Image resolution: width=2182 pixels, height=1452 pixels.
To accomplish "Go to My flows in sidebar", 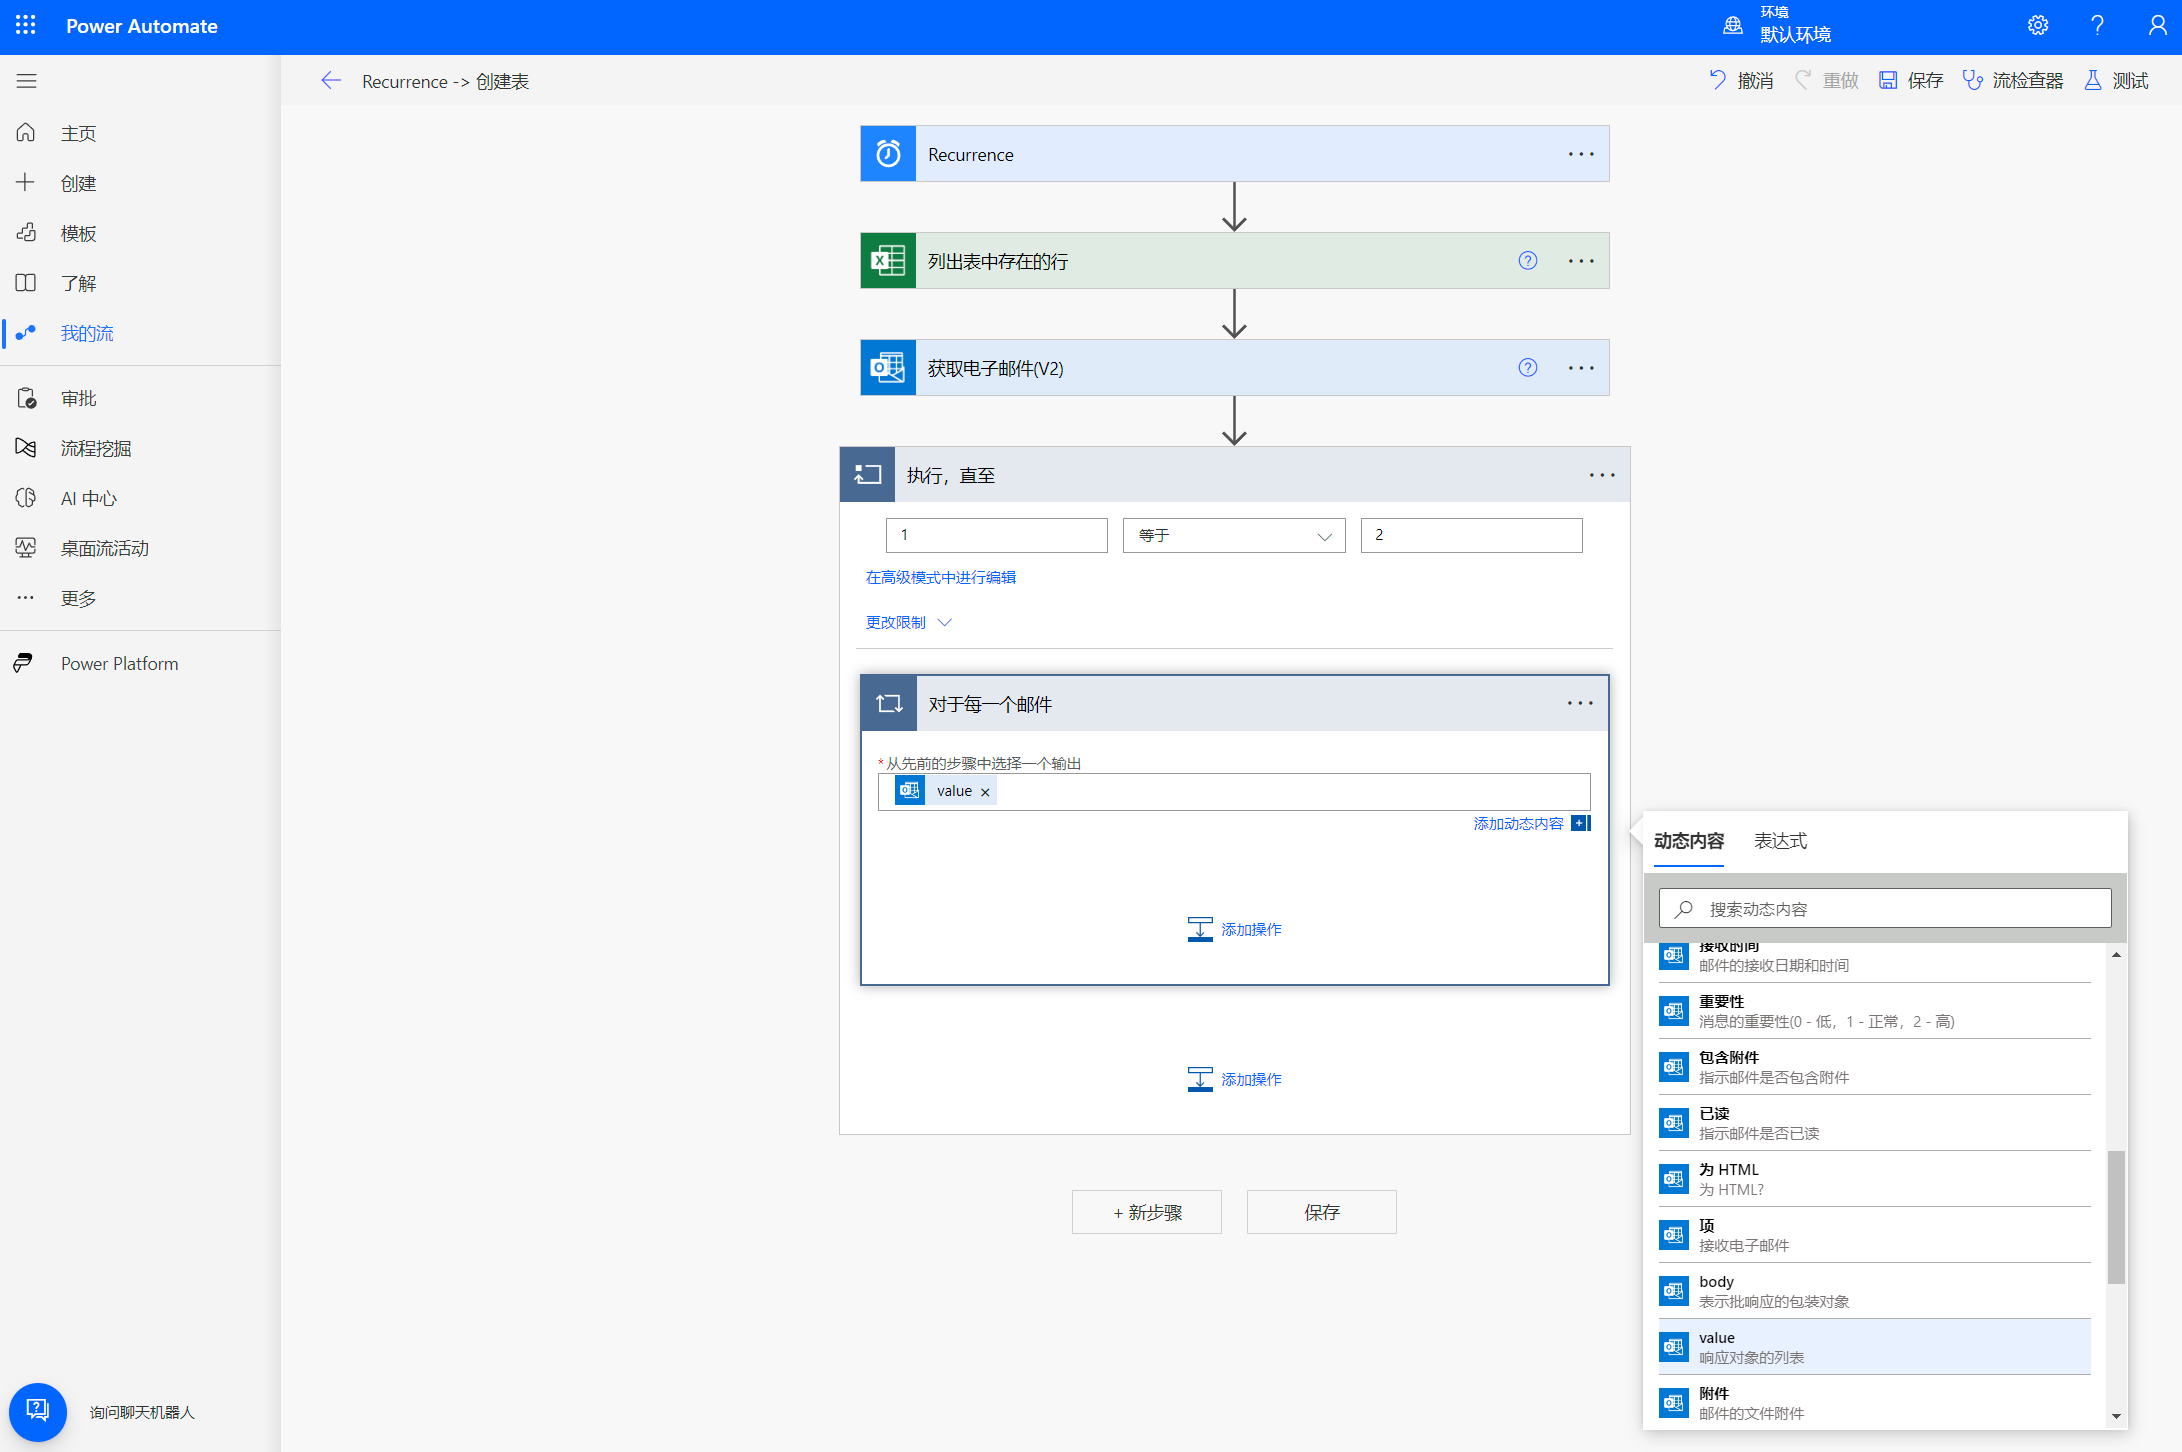I will coord(87,333).
